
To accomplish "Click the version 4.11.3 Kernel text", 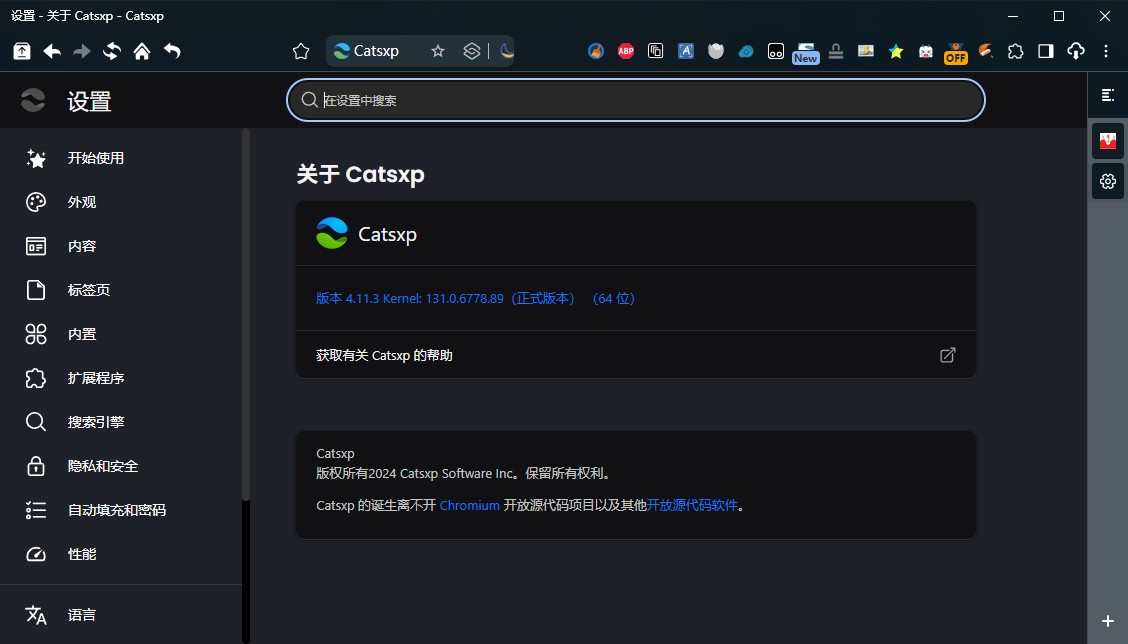I will [x=475, y=298].
